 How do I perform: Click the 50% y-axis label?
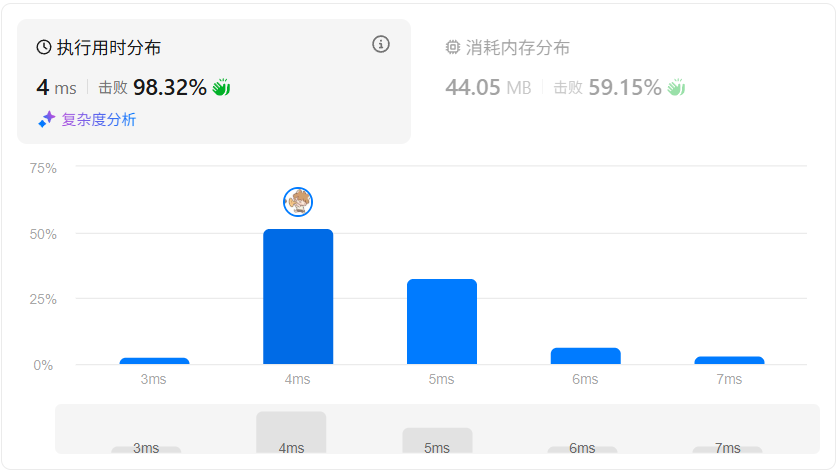pos(43,234)
